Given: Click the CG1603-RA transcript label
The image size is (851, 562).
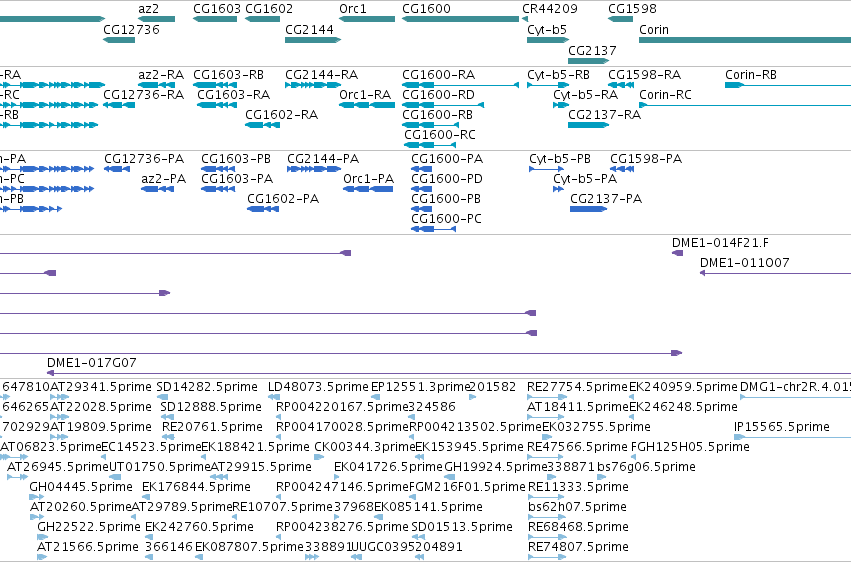Looking at the screenshot, I should (233, 95).
